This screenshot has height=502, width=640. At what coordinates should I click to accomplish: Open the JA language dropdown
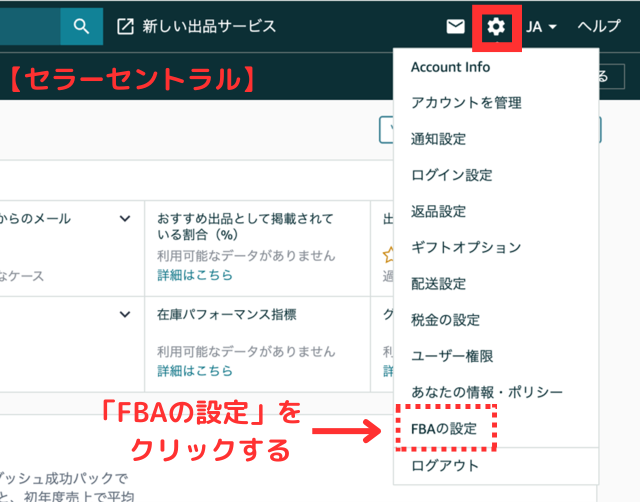point(541,27)
